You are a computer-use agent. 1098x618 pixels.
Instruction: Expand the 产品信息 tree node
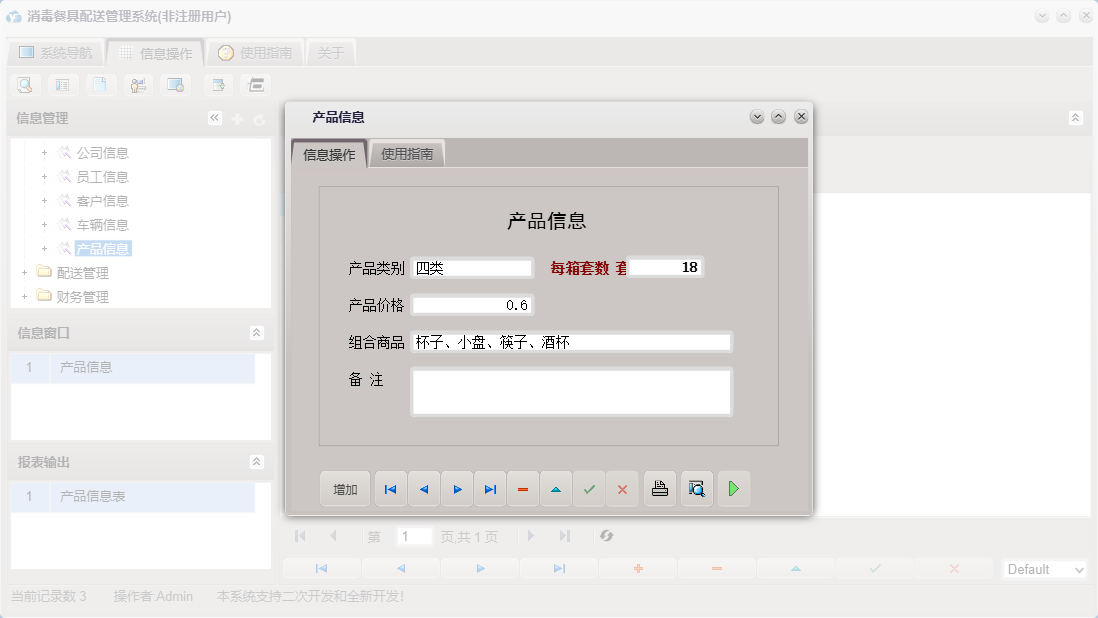[43, 248]
